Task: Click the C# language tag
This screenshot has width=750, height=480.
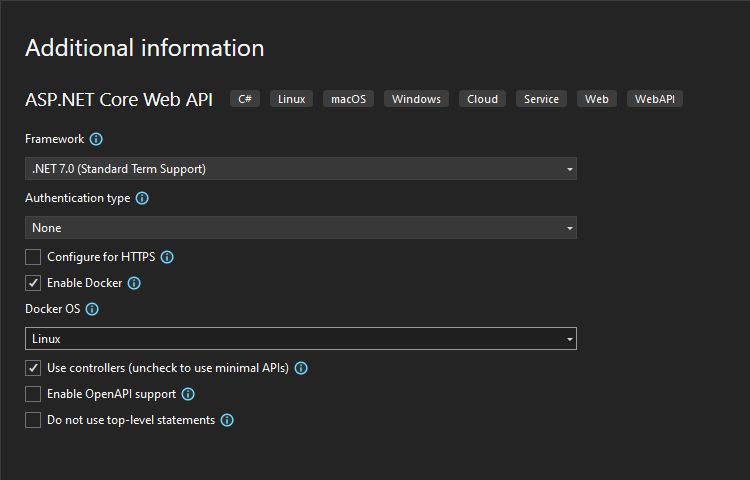Action: pos(245,99)
